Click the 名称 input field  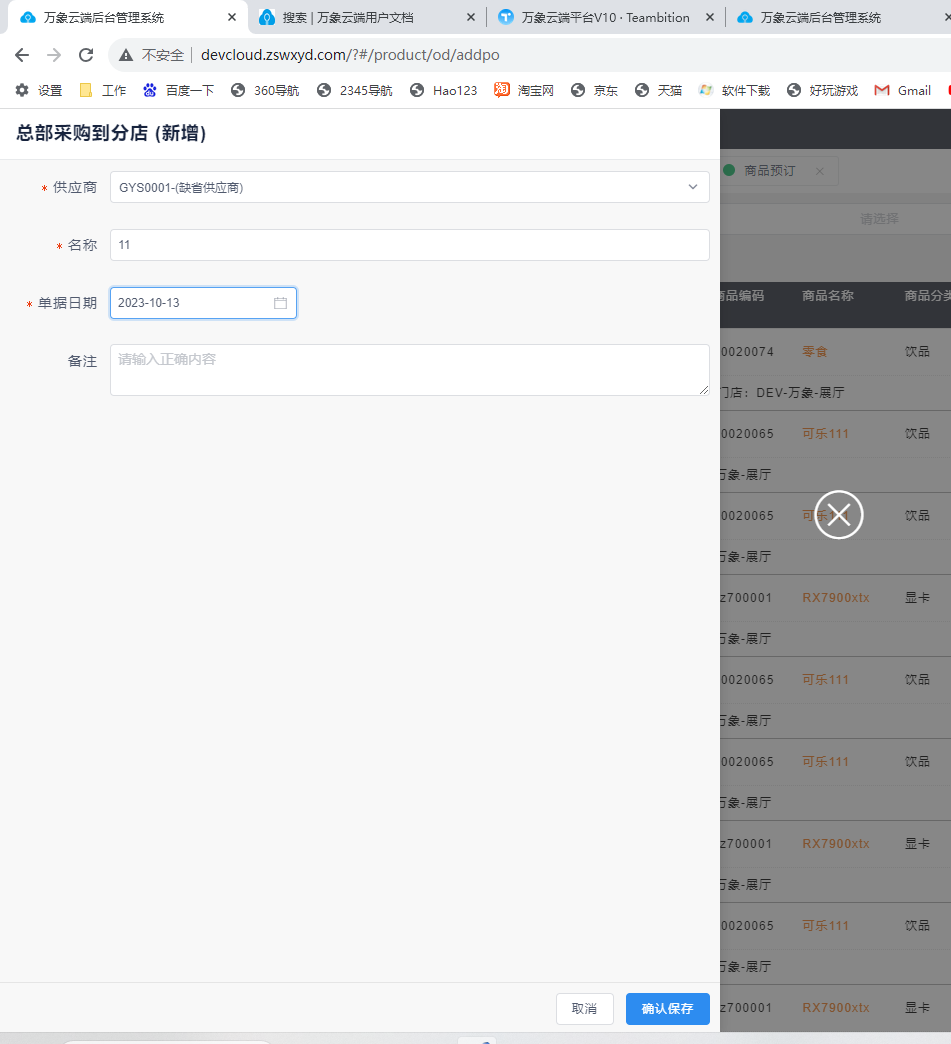tap(410, 245)
